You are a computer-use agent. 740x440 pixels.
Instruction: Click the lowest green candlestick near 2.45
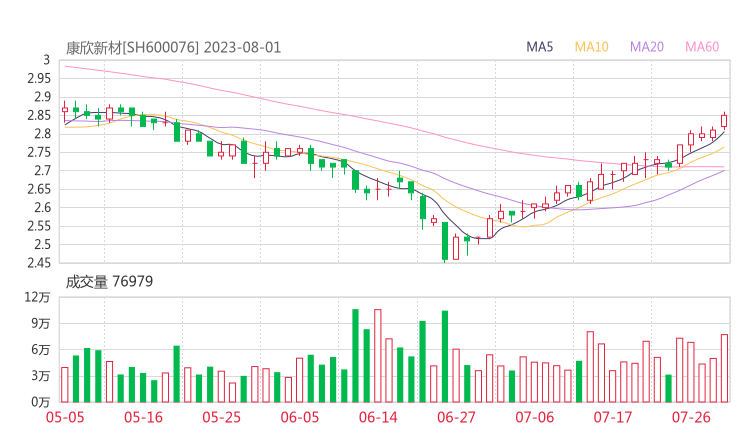click(445, 241)
